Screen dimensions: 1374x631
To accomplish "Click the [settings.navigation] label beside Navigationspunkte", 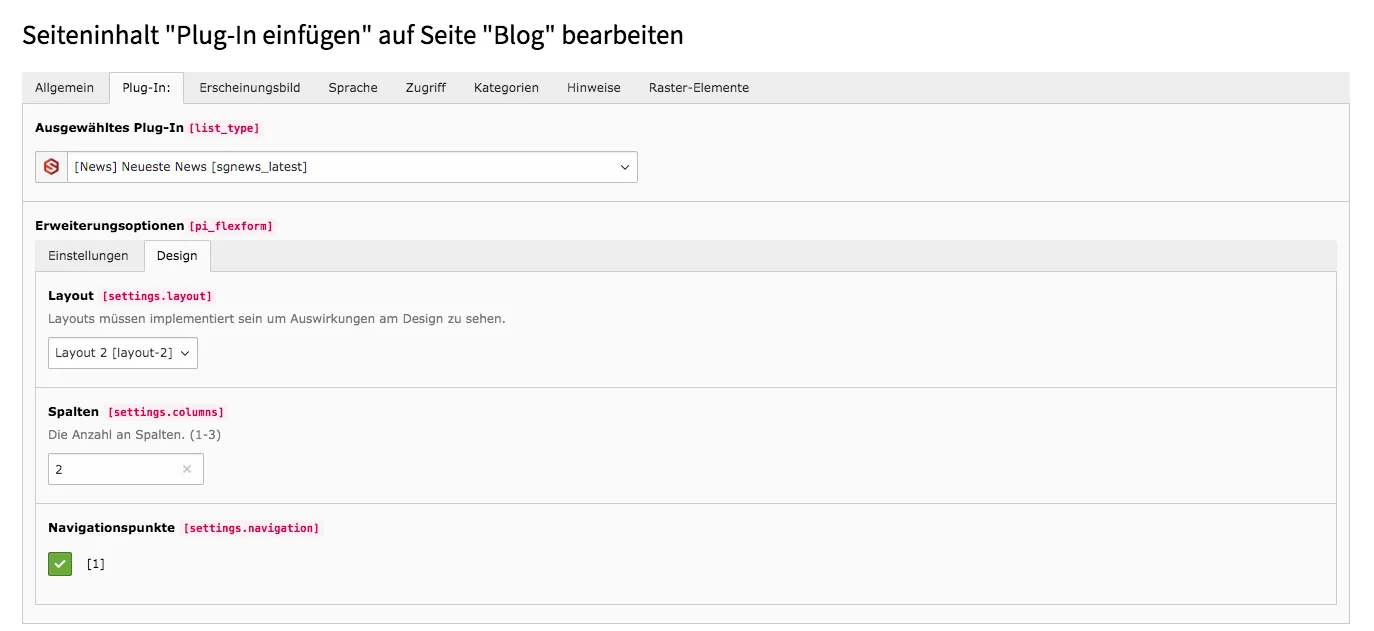I will (x=251, y=527).
